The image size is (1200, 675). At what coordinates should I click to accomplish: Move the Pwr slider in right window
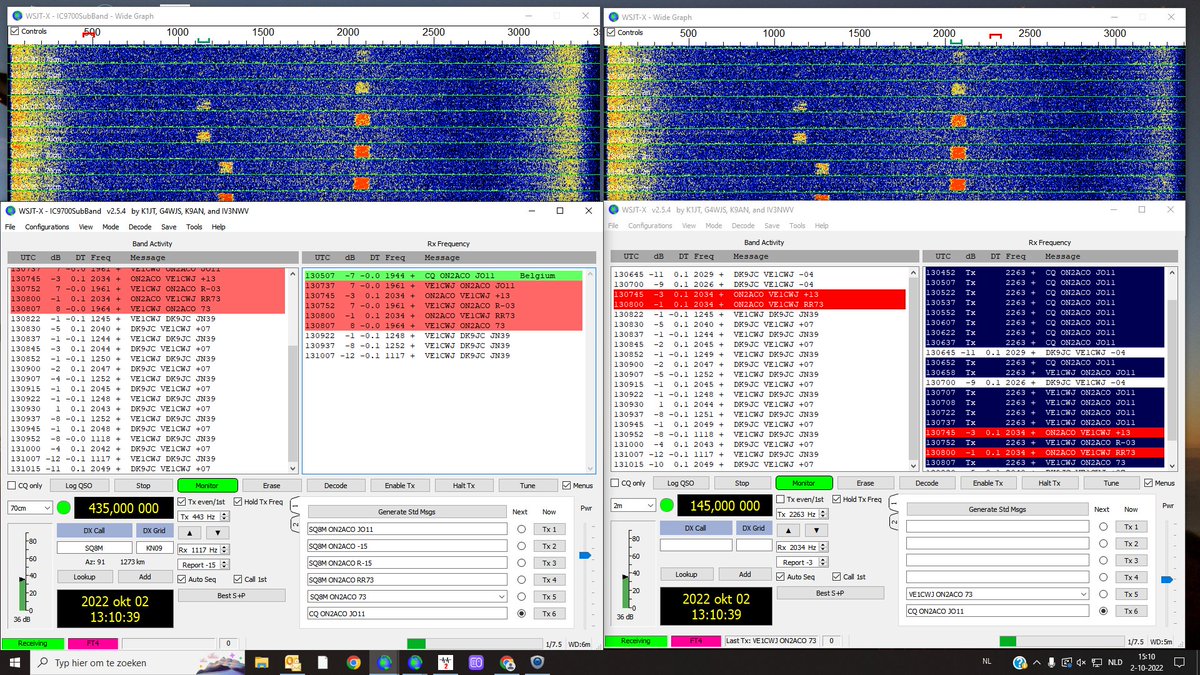1167,580
